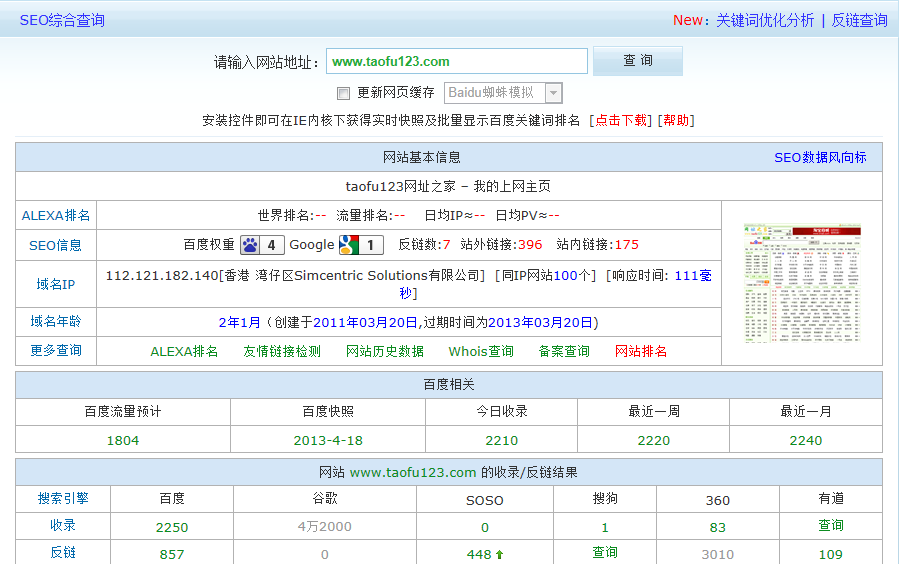Open www.taofu123.com link in results header
Image resolution: width=899 pixels, height=564 pixels.
[413, 473]
